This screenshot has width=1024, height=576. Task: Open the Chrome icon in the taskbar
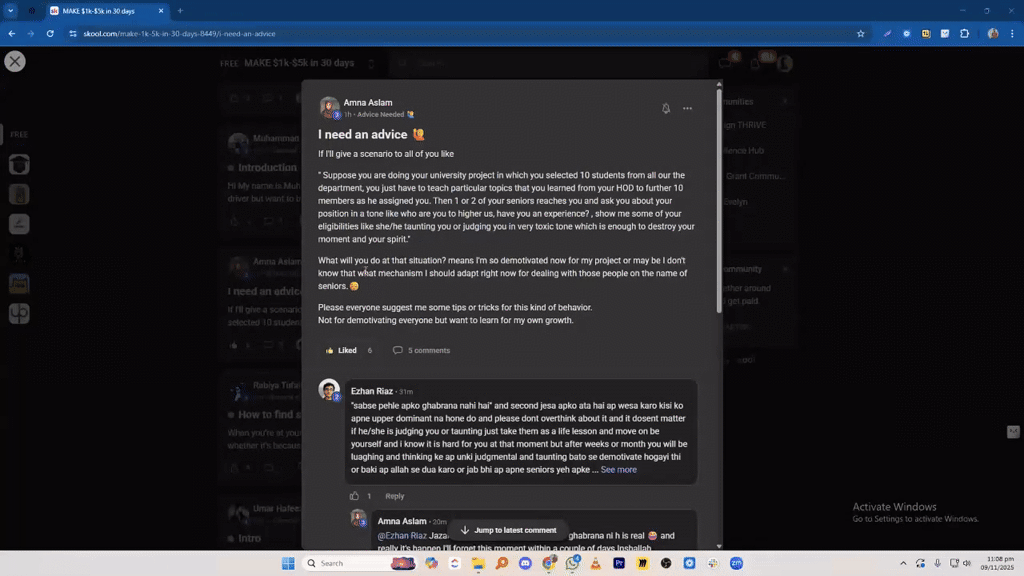[x=549, y=563]
